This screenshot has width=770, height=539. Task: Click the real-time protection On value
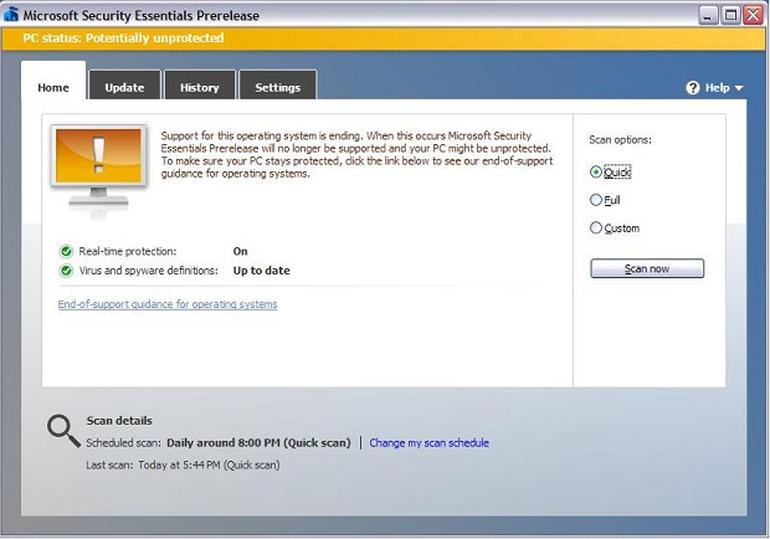[240, 251]
